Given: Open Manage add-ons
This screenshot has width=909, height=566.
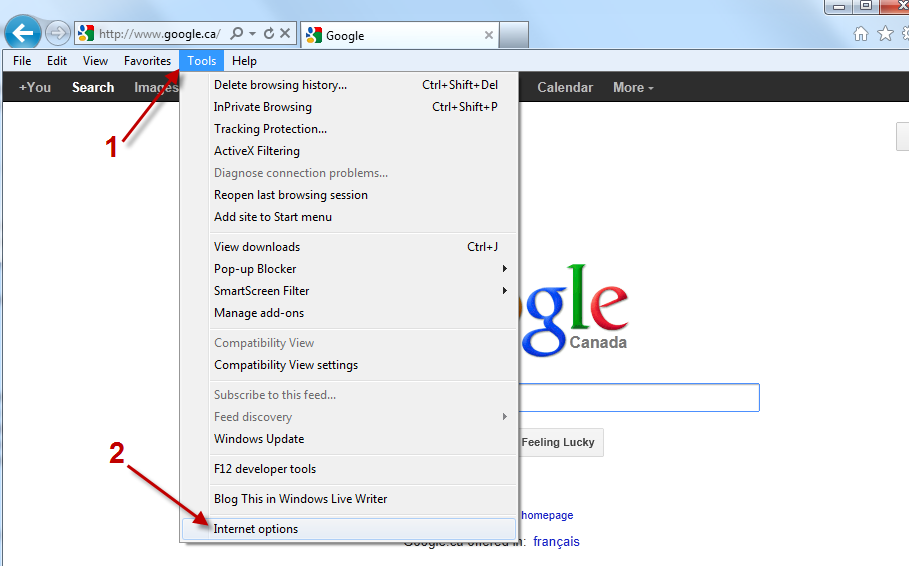Looking at the screenshot, I should (x=349, y=313).
